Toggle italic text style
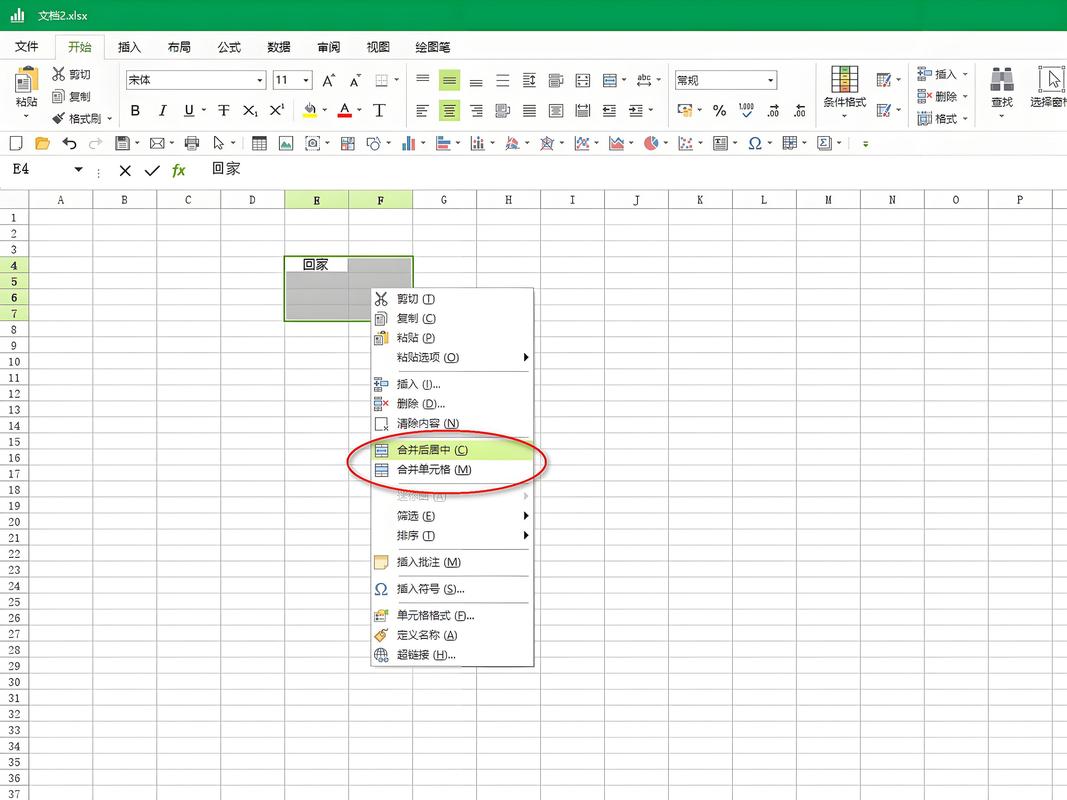Screen dimensions: 1067x800 (x=162, y=111)
